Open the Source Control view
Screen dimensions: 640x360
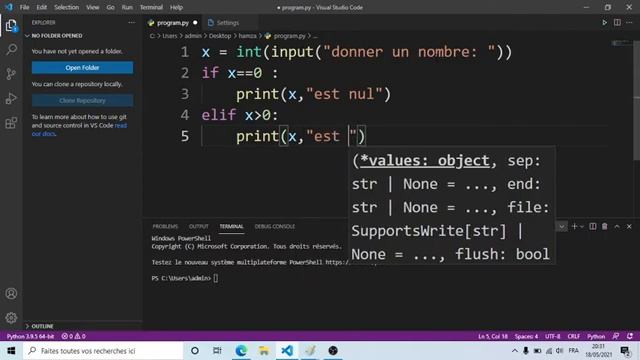tap(11, 74)
